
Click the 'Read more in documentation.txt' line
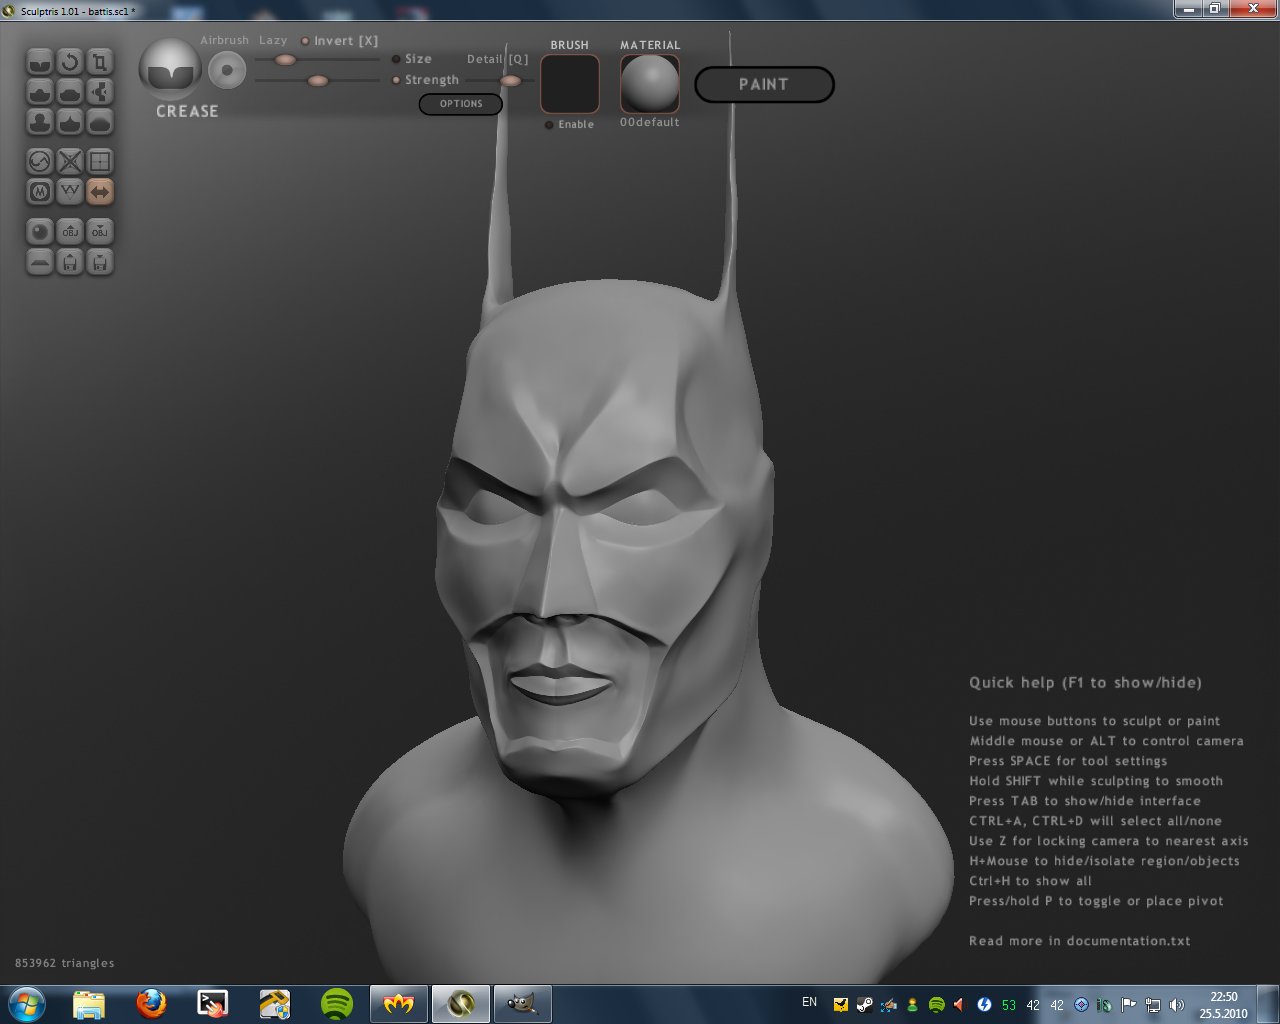(x=1080, y=941)
